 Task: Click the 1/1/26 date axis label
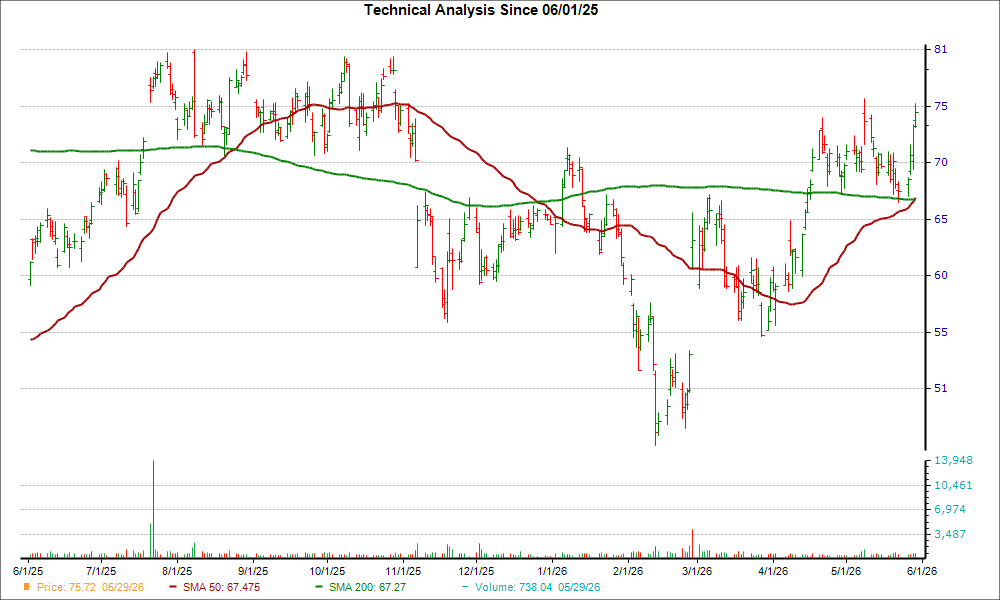[x=552, y=571]
